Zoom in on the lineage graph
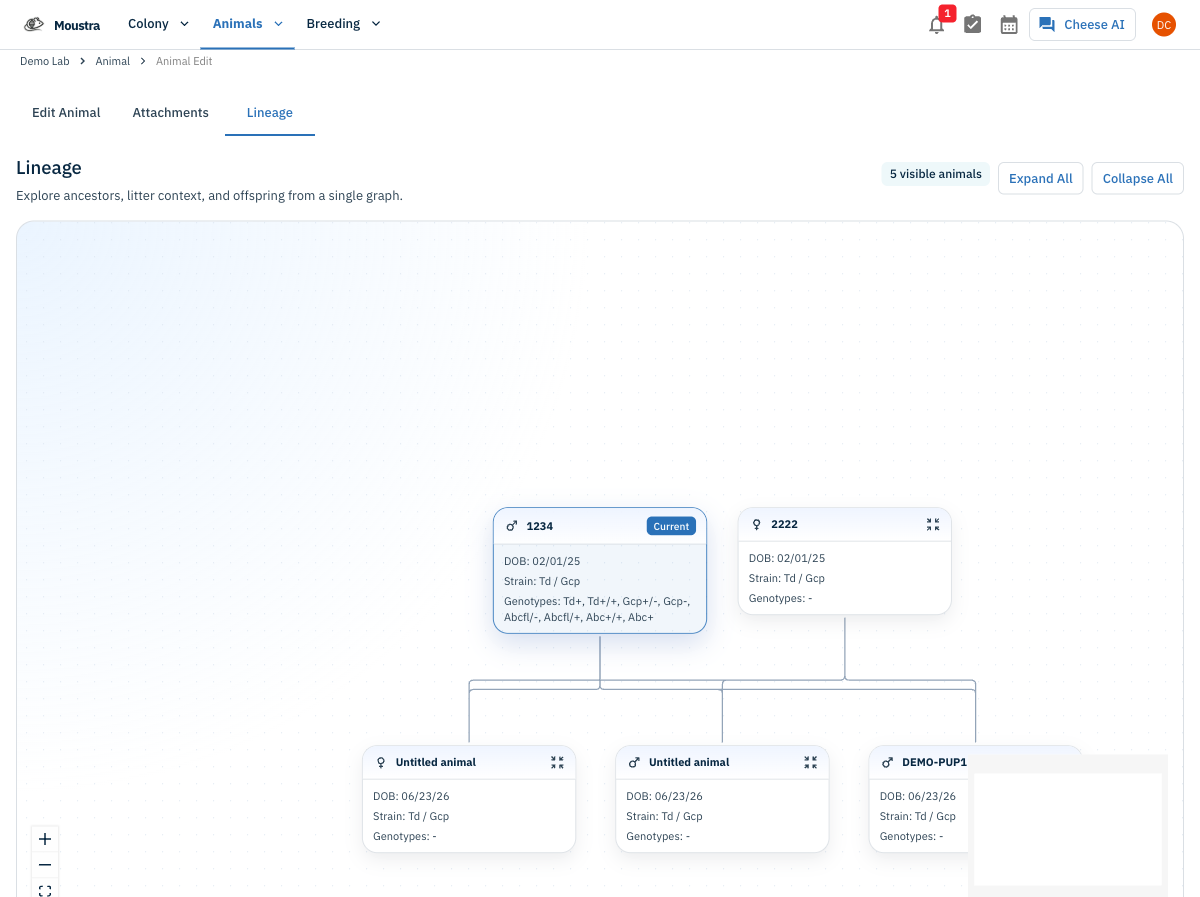 [x=45, y=839]
